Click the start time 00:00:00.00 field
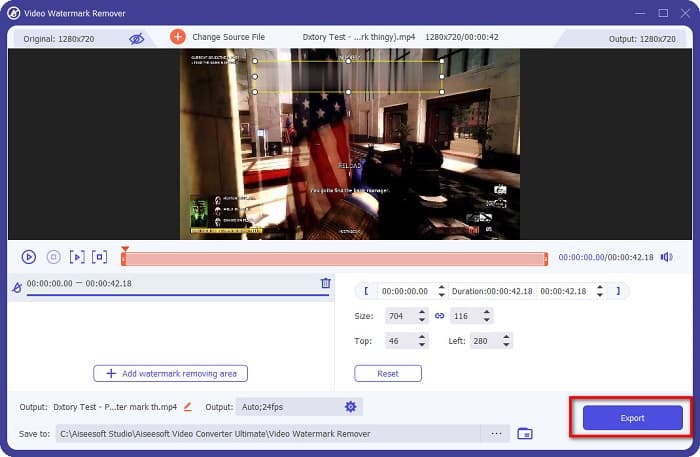 point(405,291)
